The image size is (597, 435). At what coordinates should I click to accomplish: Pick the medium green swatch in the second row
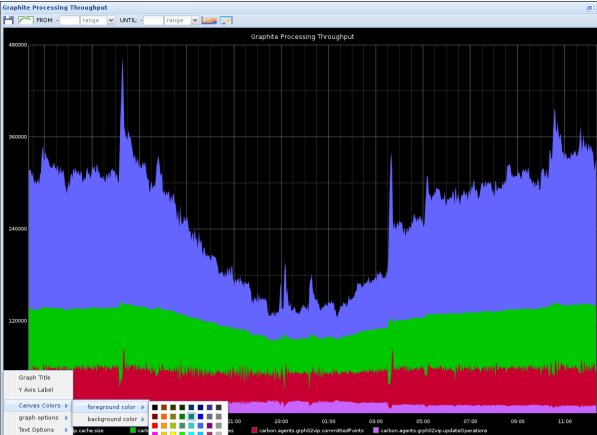(182, 416)
